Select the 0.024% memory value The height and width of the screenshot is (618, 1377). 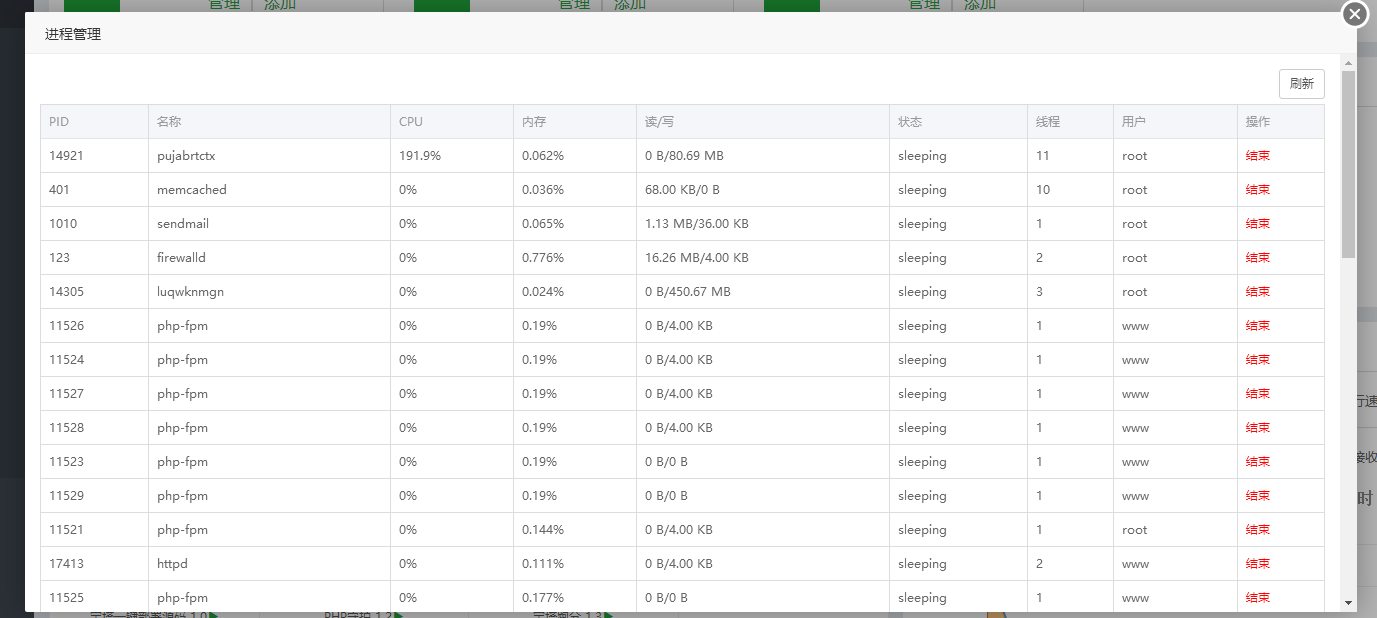[543, 292]
